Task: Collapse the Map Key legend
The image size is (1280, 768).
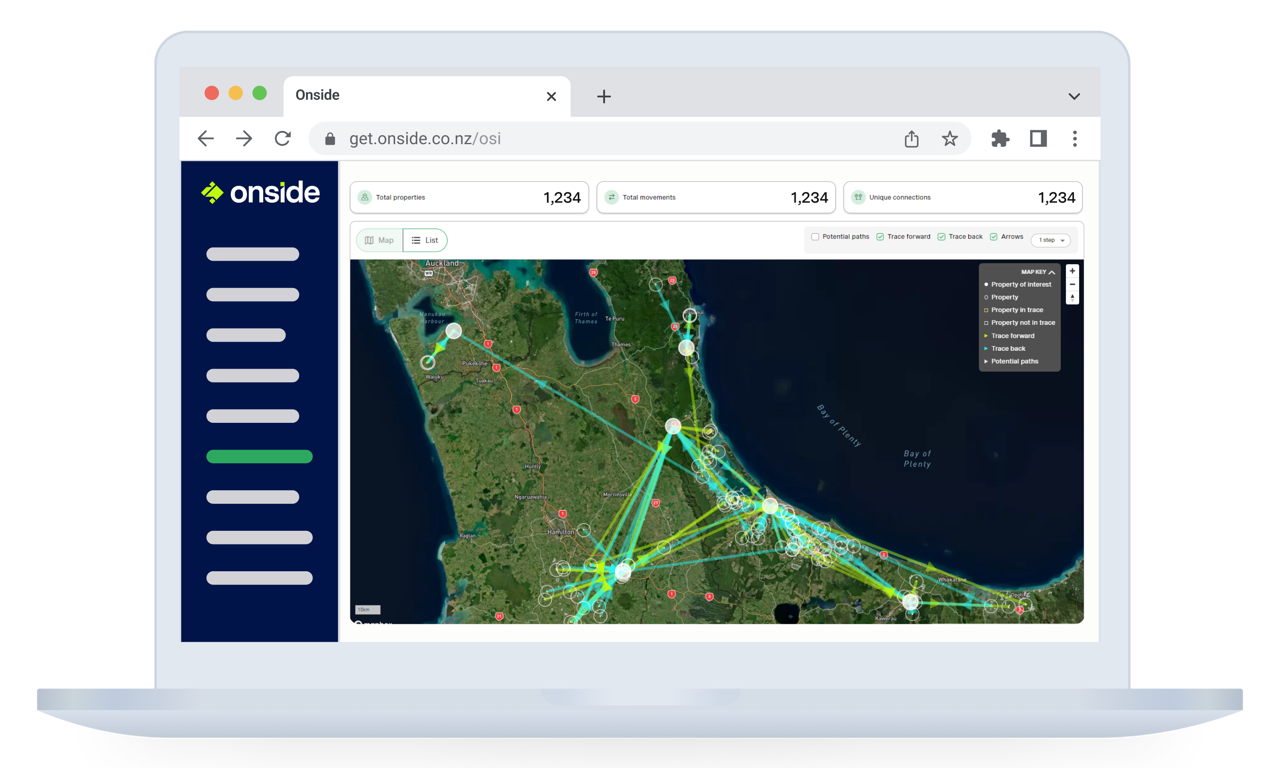Action: pos(1052,272)
